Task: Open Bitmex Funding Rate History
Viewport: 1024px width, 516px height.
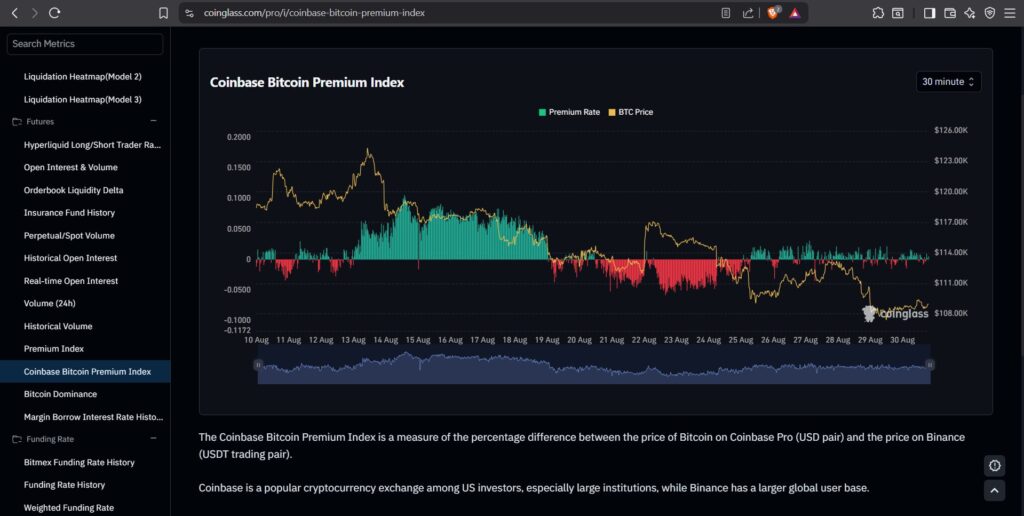Action: 79,462
